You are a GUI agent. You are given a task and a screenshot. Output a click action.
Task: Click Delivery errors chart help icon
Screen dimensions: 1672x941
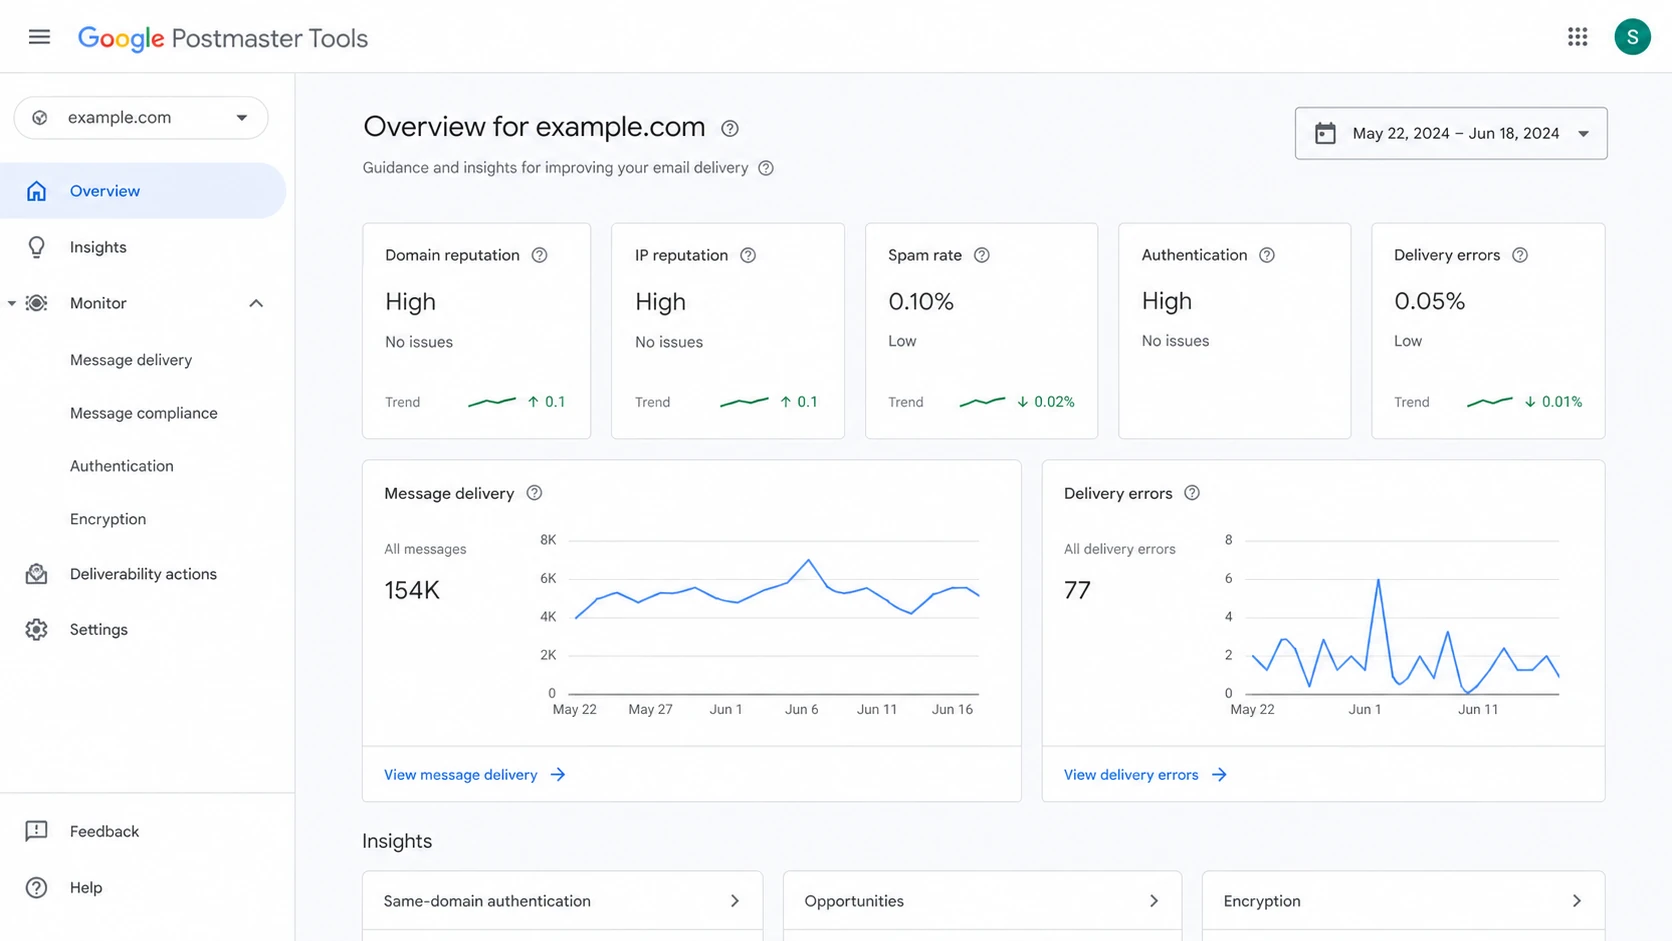pyautogui.click(x=1192, y=493)
